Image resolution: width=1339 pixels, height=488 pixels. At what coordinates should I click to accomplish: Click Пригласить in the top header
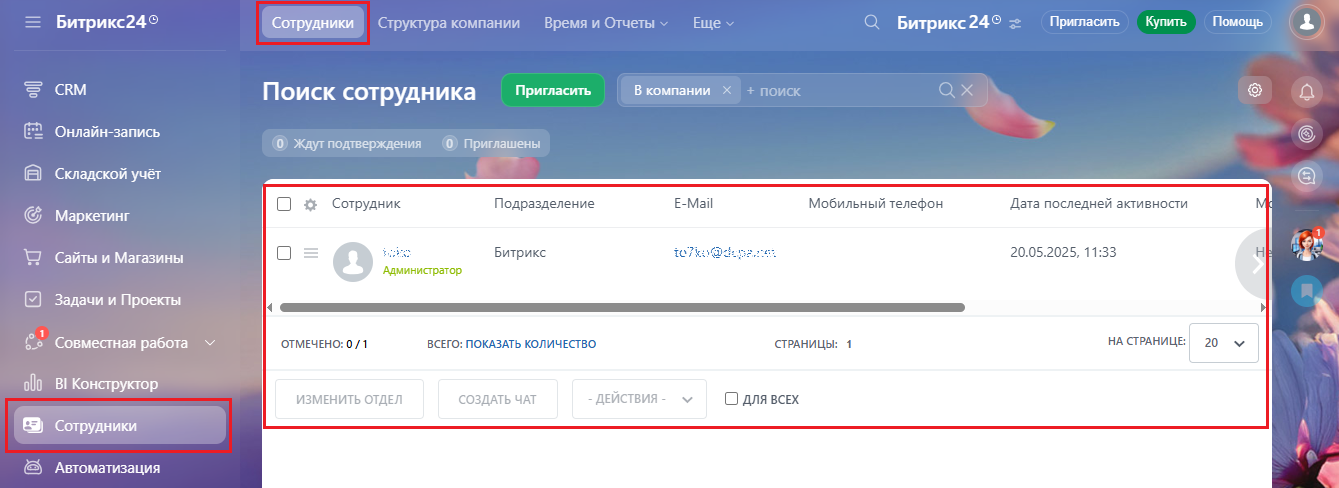[1085, 22]
